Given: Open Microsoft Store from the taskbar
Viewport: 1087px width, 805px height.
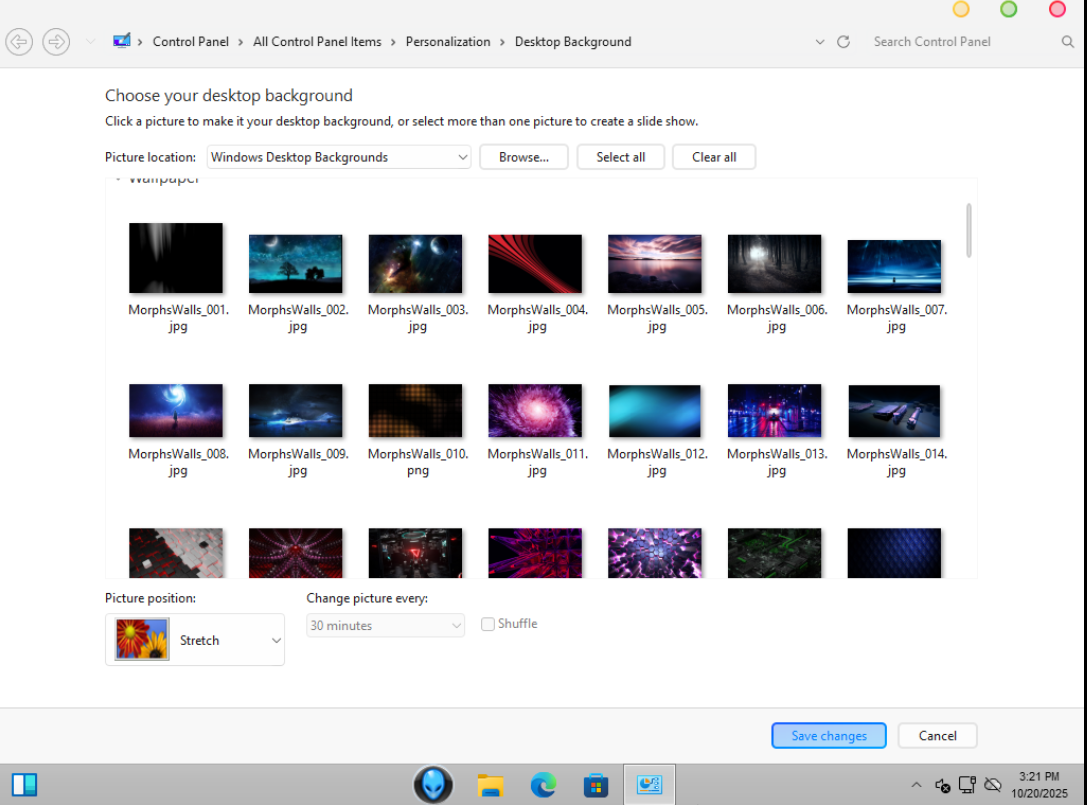Looking at the screenshot, I should coord(596,785).
